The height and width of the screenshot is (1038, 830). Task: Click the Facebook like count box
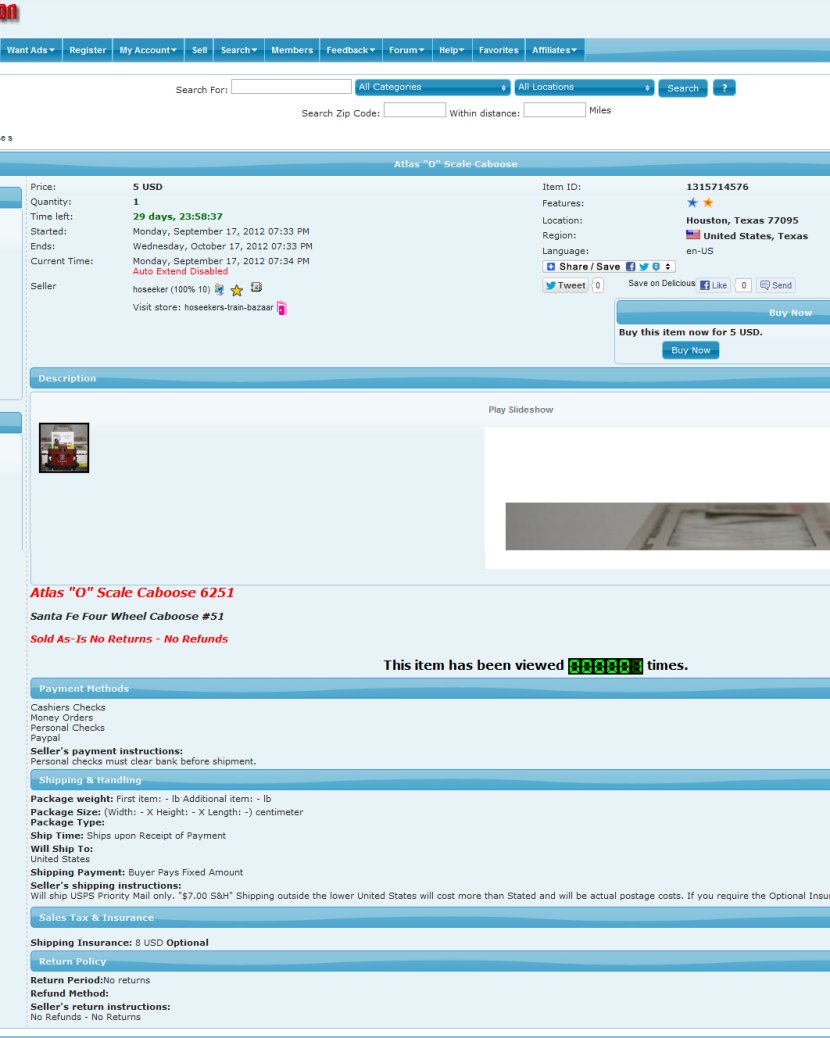pyautogui.click(x=743, y=285)
